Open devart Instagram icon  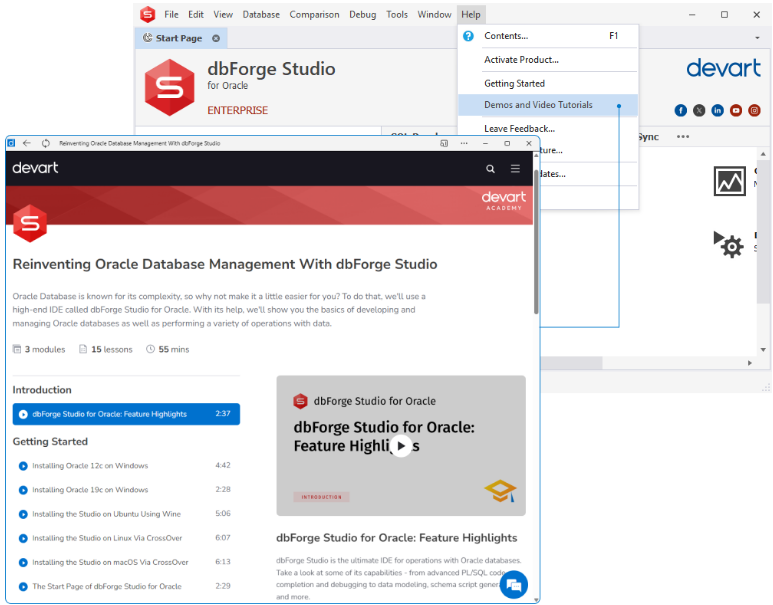pos(754,110)
